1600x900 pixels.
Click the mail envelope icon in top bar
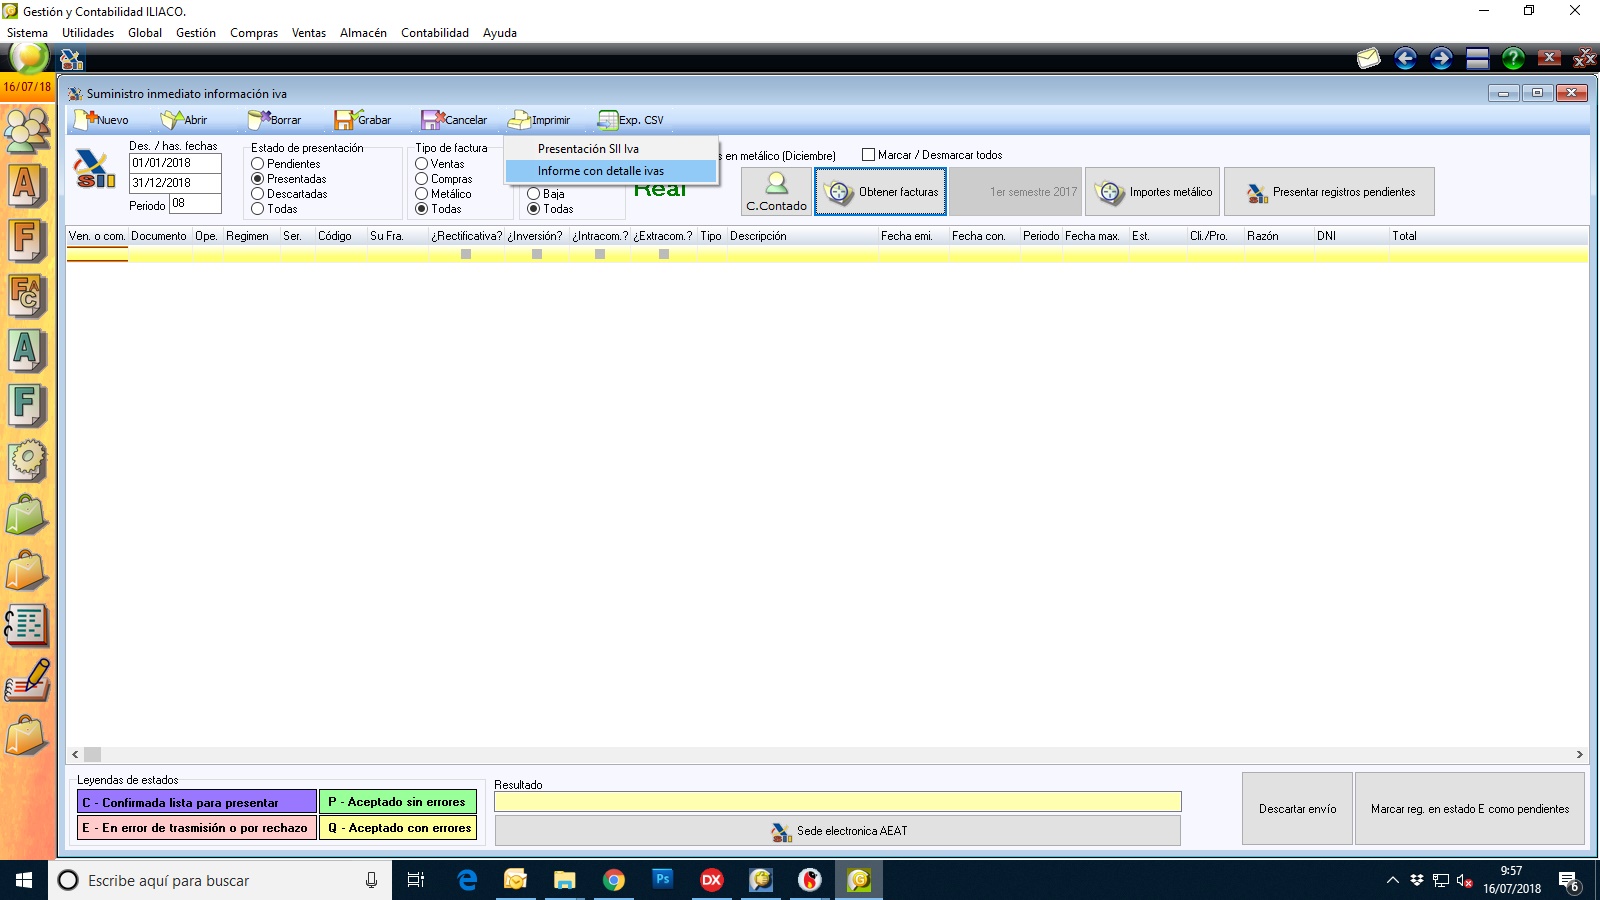pyautogui.click(x=1368, y=58)
